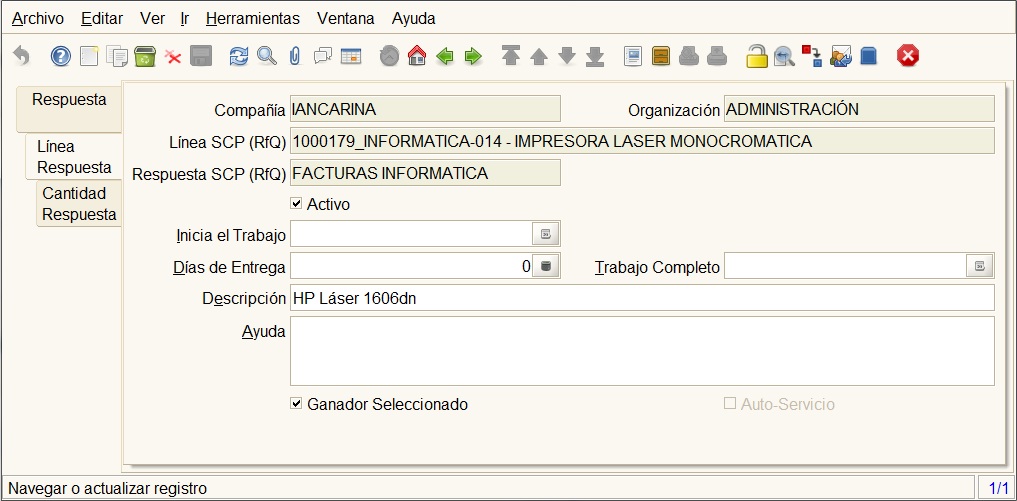Click the Compañía field showing IANCARINA

pos(425,109)
